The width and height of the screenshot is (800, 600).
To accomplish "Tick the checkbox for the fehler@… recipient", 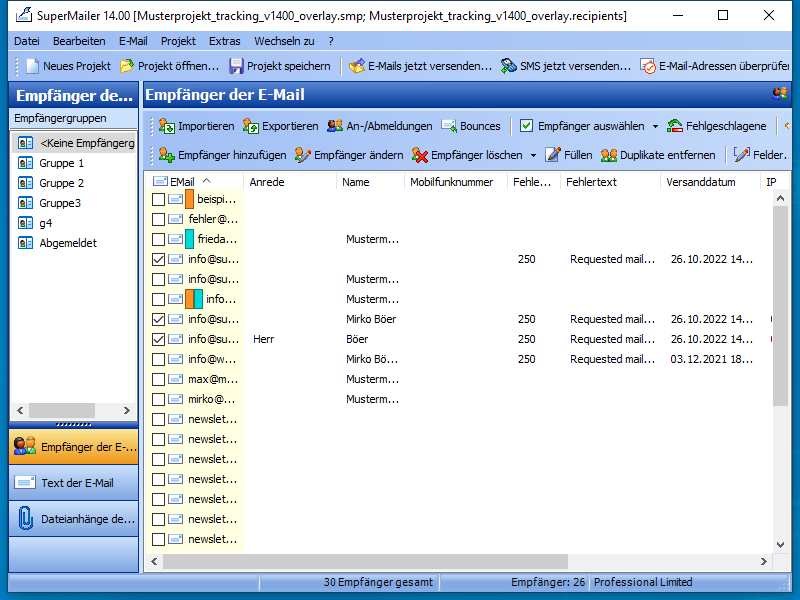I will [x=158, y=219].
